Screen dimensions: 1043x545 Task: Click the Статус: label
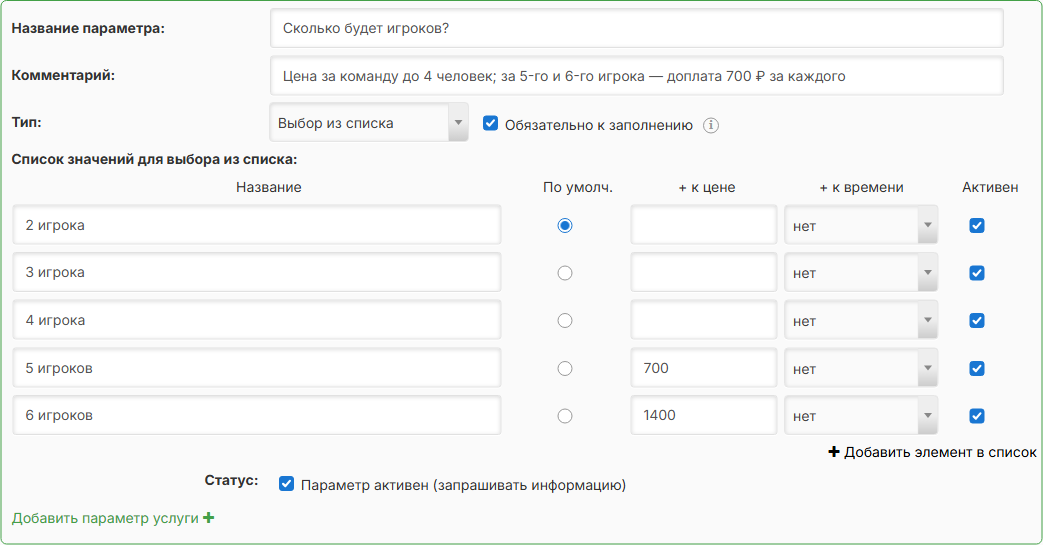(231, 480)
